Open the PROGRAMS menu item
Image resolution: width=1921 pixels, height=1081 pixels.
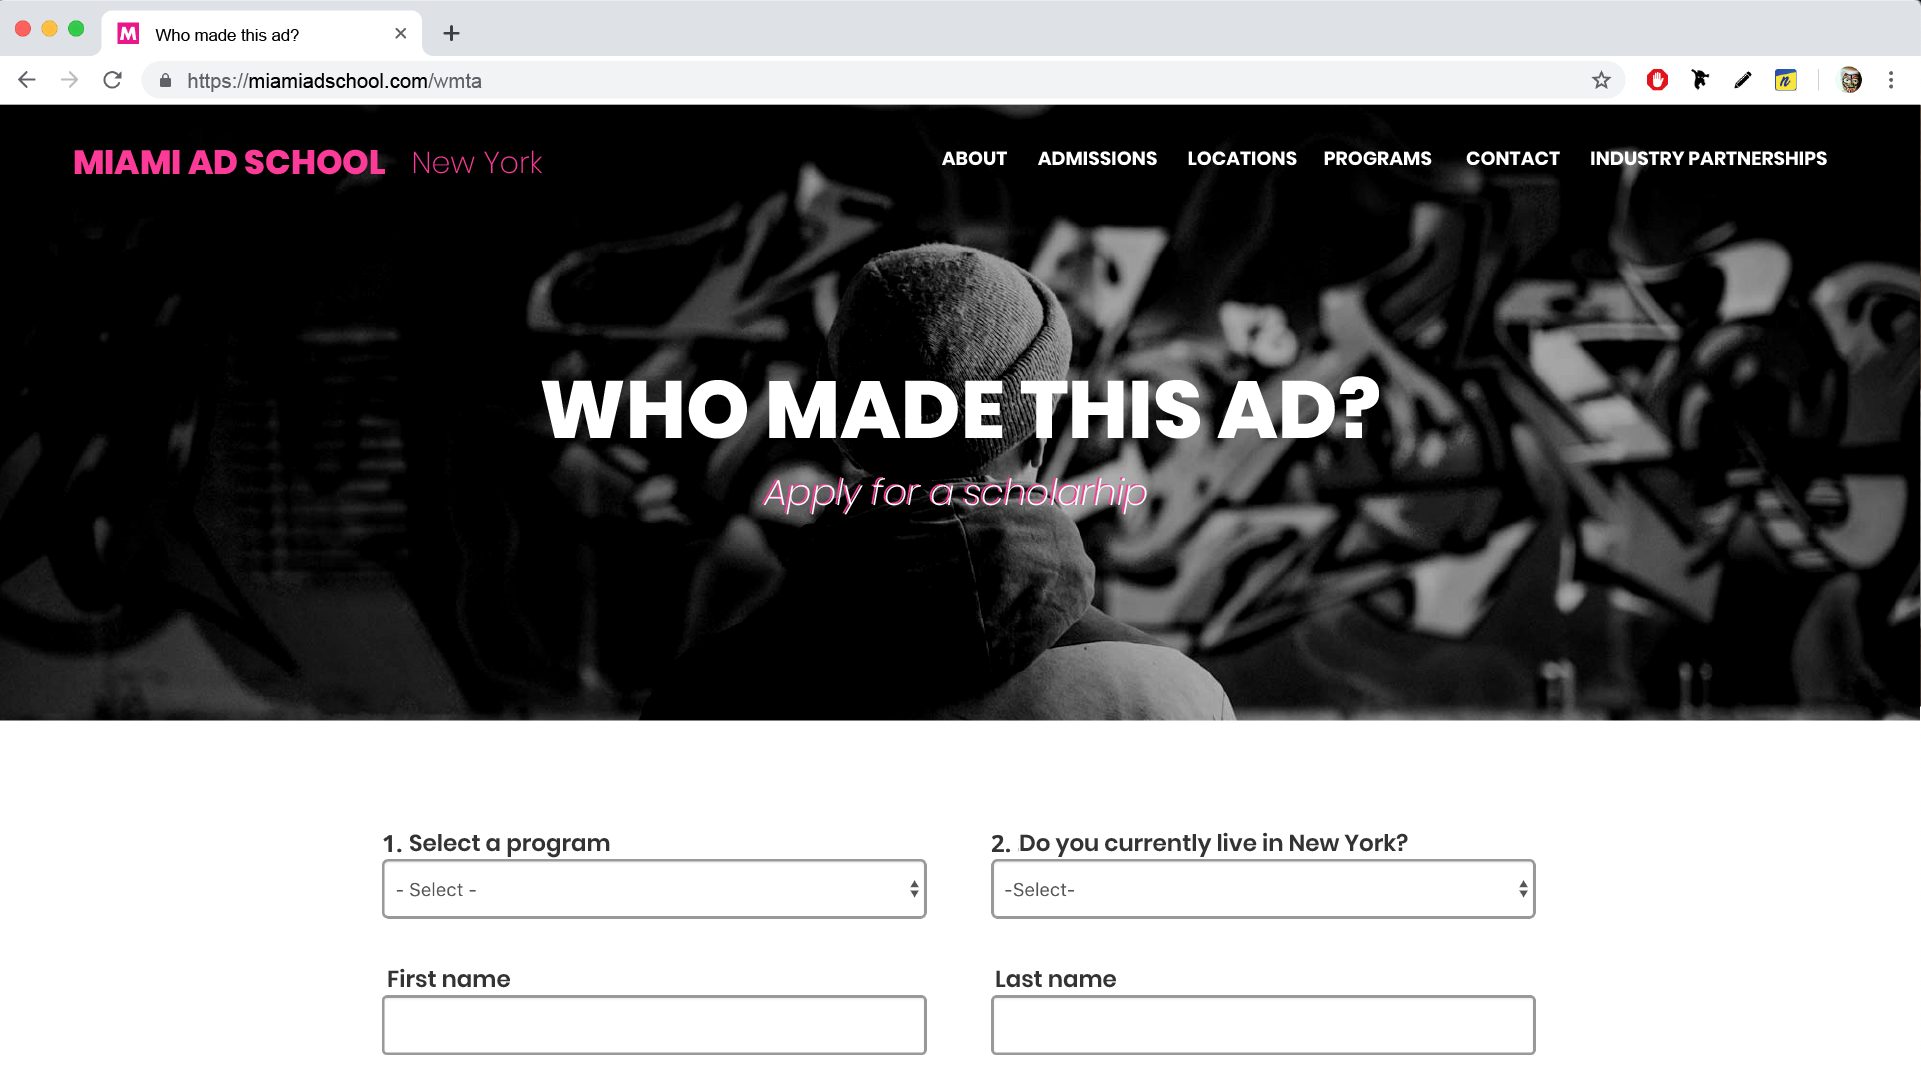coord(1377,158)
